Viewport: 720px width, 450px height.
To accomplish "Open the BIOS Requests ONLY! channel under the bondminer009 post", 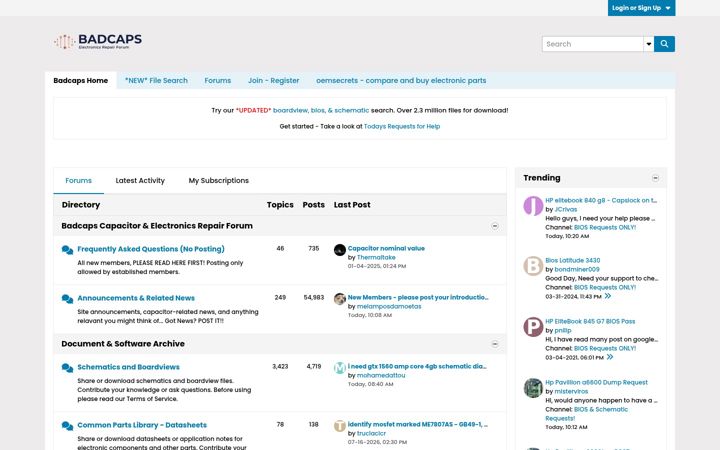I will [605, 287].
